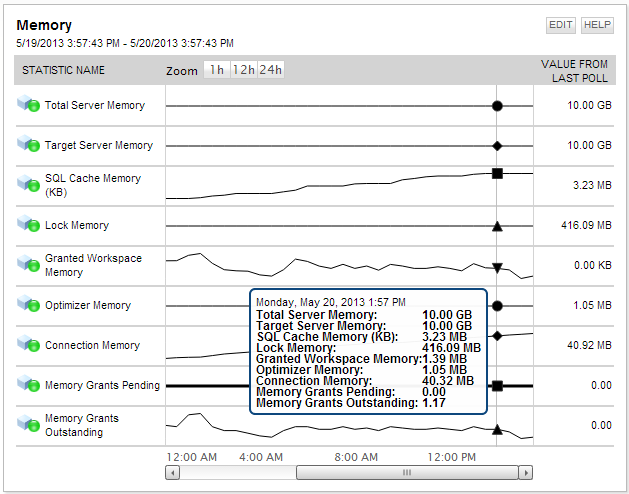The width and height of the screenshot is (629, 494).
Task: Click the date range under Memory title
Action: coord(125,43)
